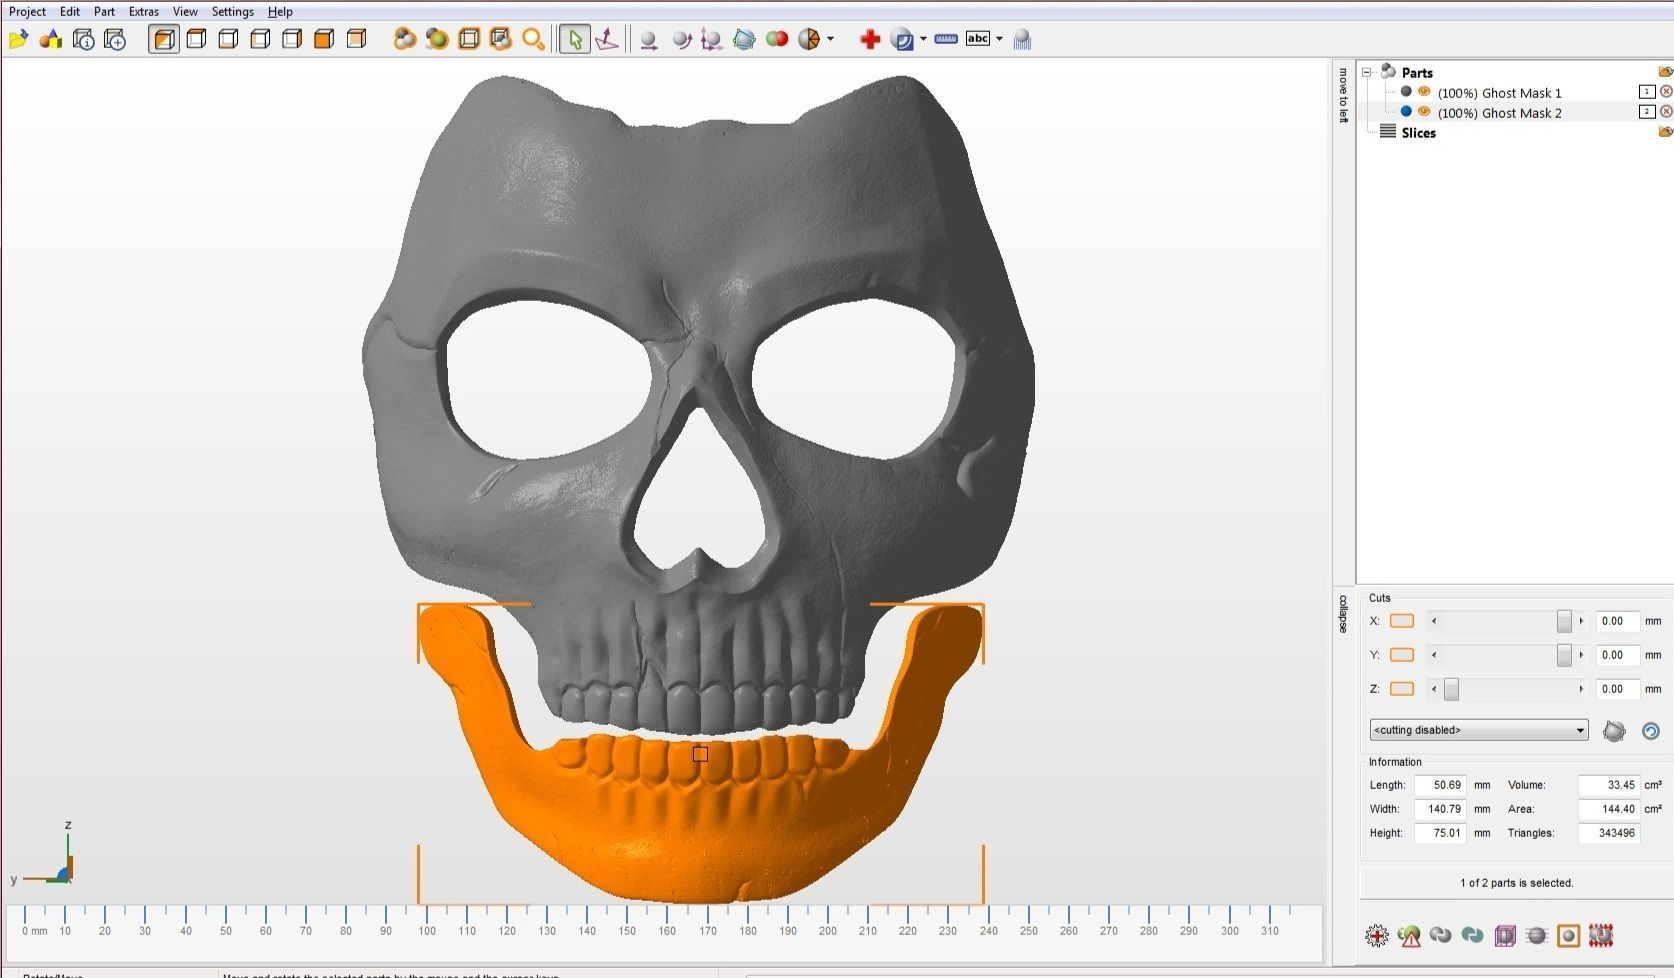1674x978 pixels.
Task: Click the folder icon beside Slices
Action: (1665, 132)
